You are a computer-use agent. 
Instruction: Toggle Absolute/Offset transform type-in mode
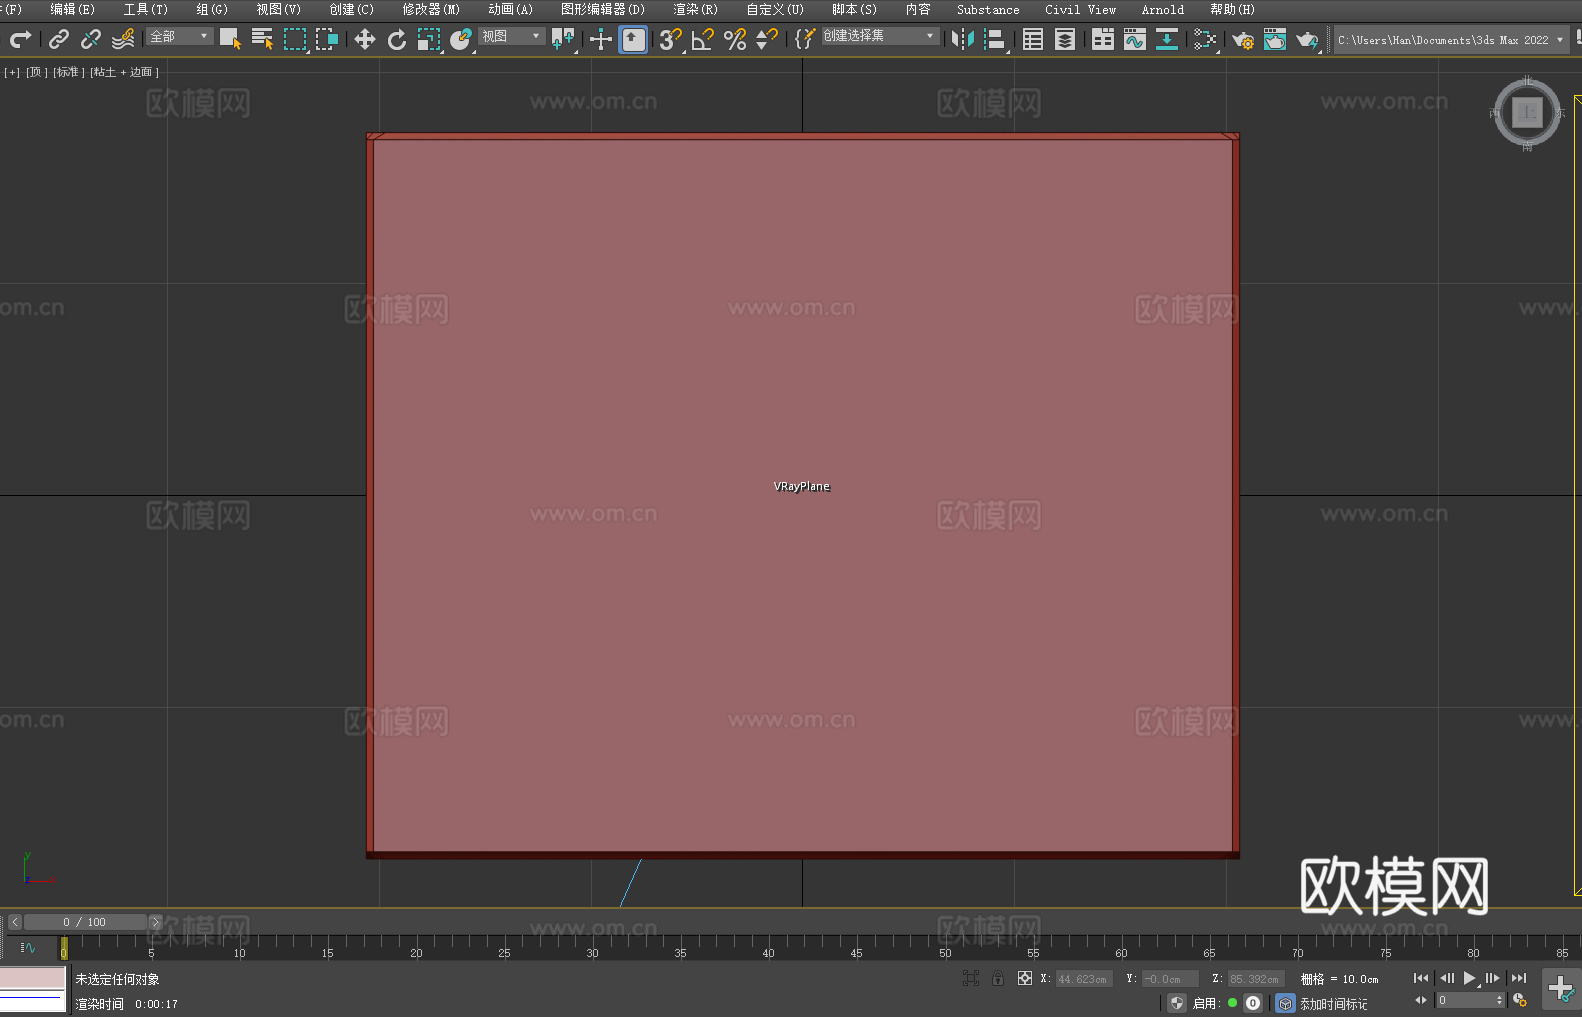(1025, 978)
